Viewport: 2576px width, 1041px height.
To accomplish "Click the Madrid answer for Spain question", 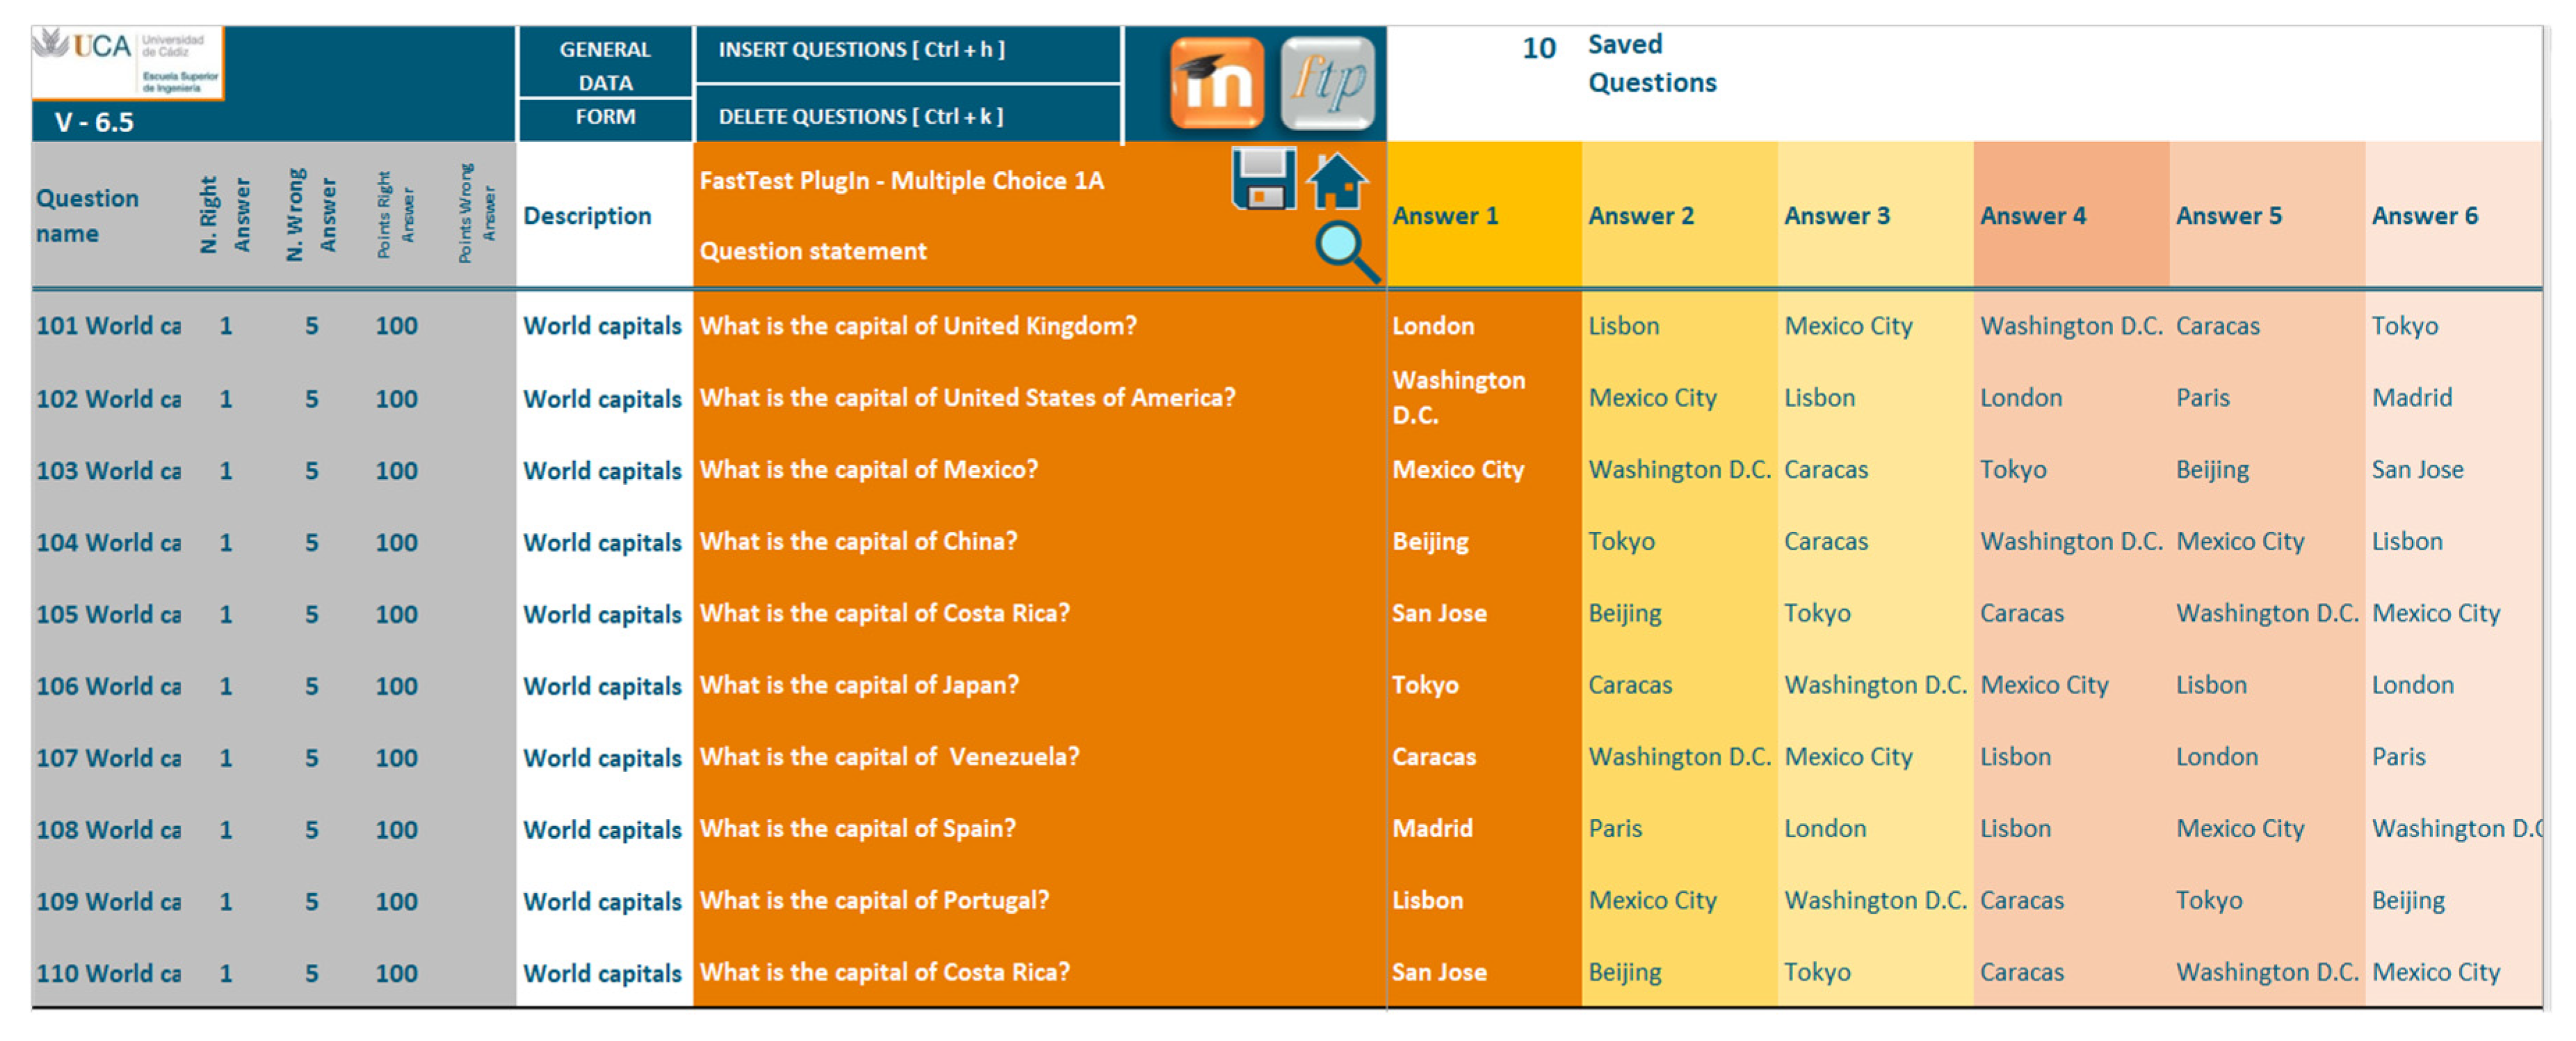I will pos(1432,829).
